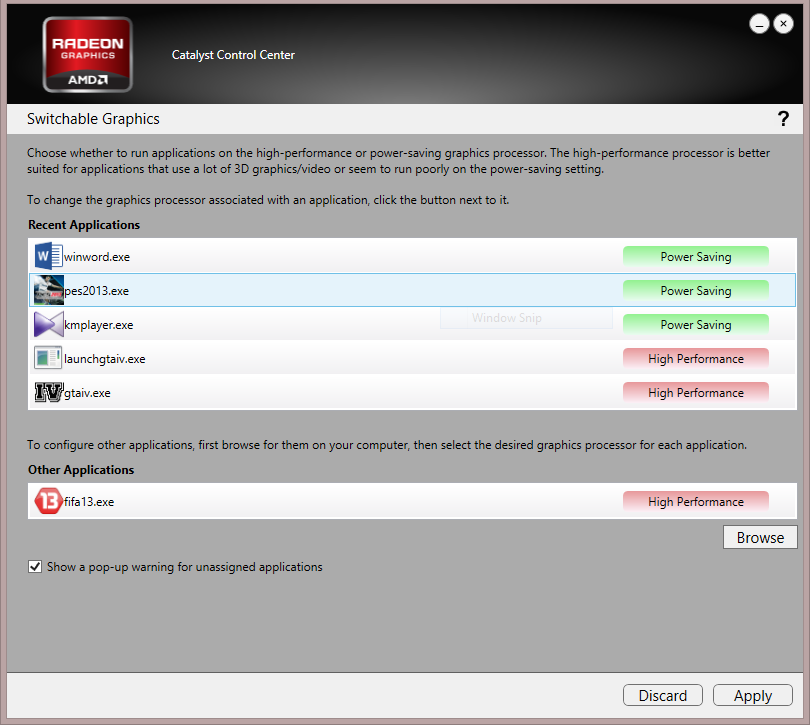Viewport: 810px width, 725px height.
Task: Uncheck the pop-up warning for unassigned applications checkbox
Action: [x=36, y=567]
